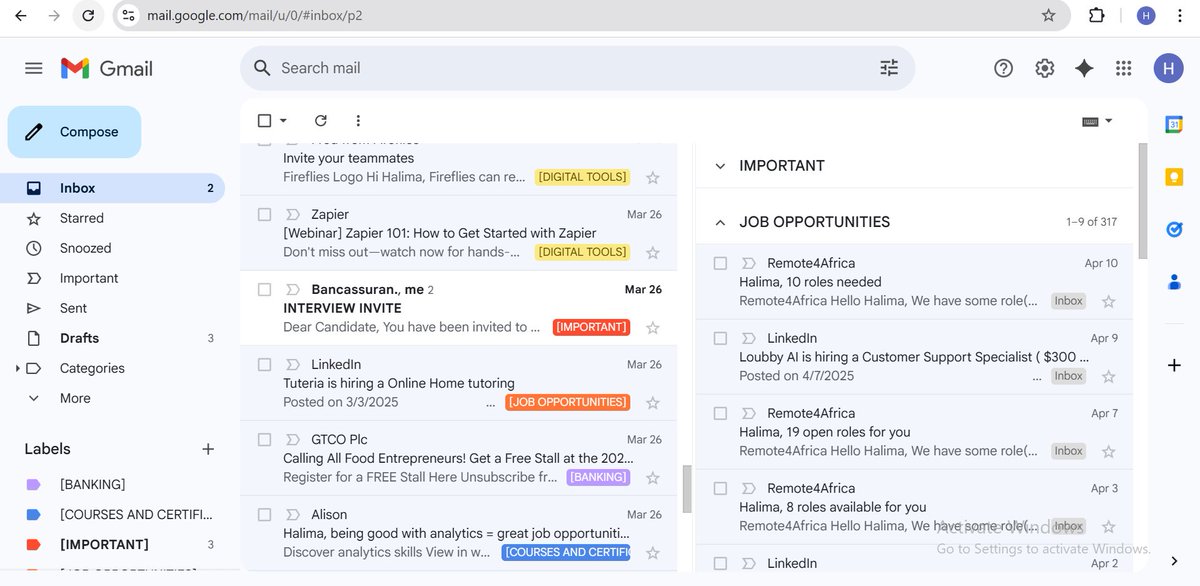Image resolution: width=1200 pixels, height=586 pixels.
Task: Collapse the JOB OPPORTUNITIES section
Action: point(720,222)
